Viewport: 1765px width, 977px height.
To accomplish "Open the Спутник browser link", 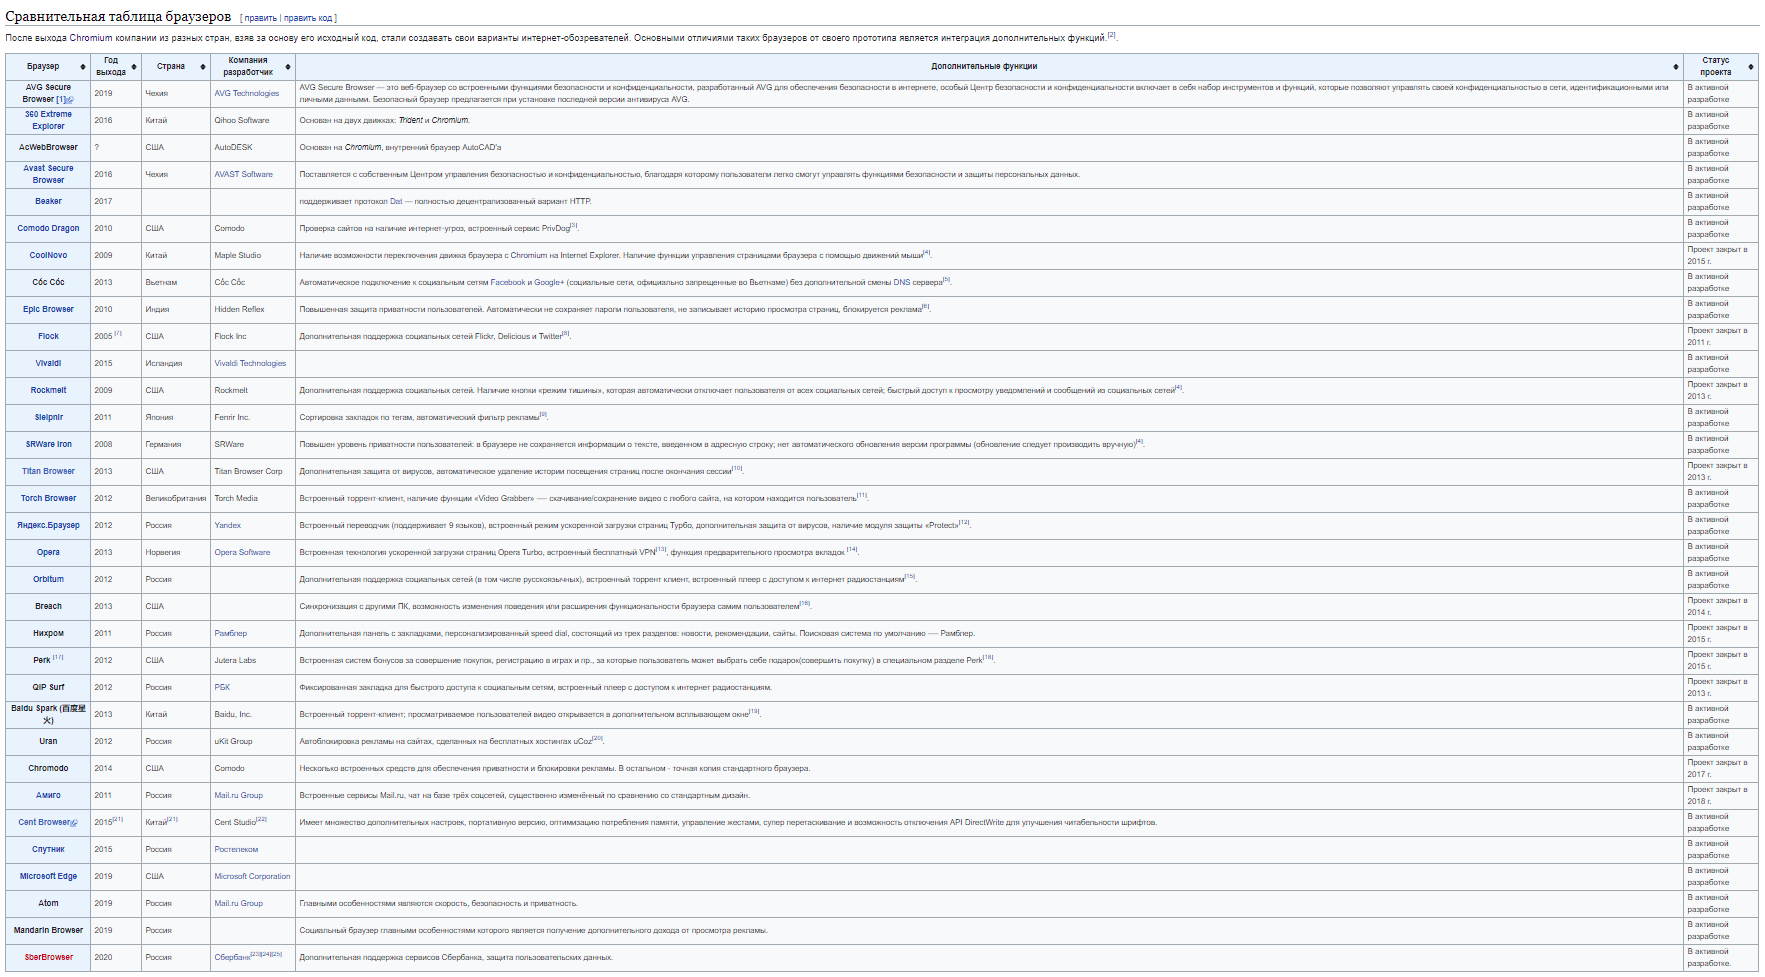I will point(48,849).
